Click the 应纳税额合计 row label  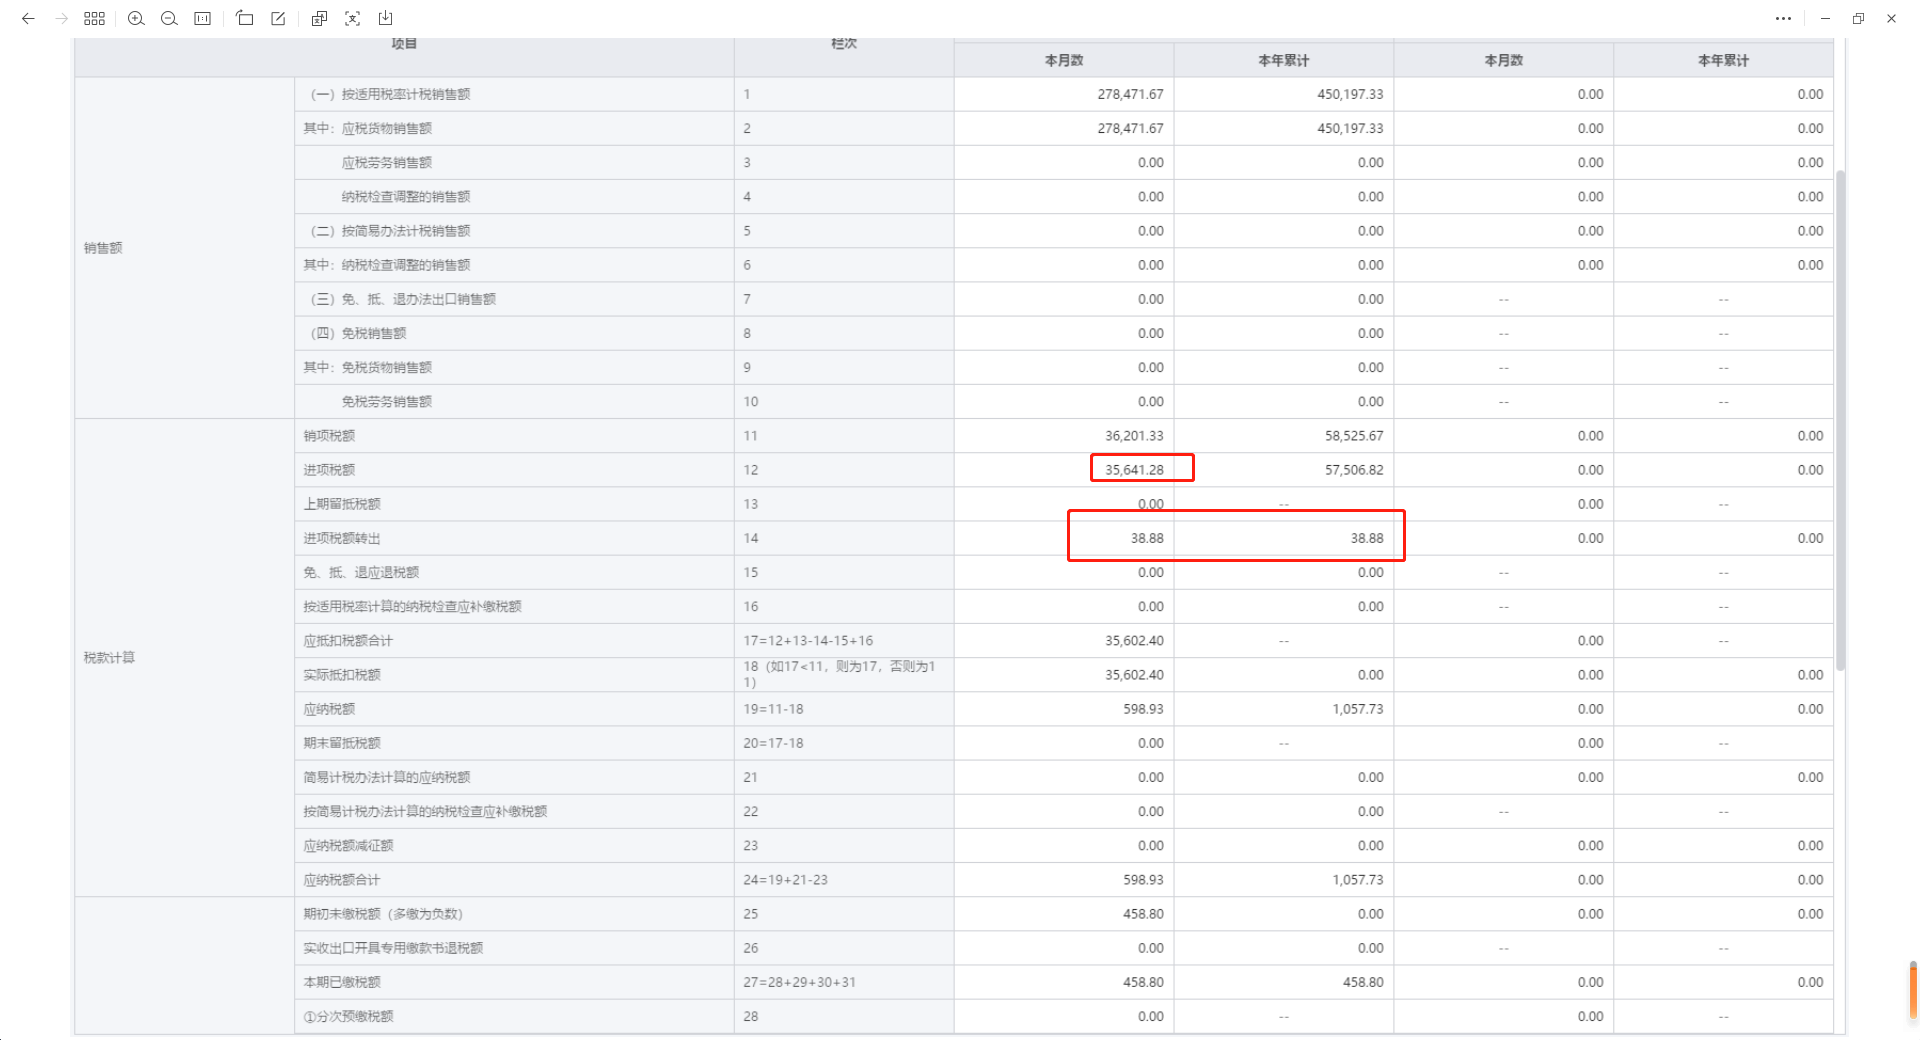tap(342, 880)
